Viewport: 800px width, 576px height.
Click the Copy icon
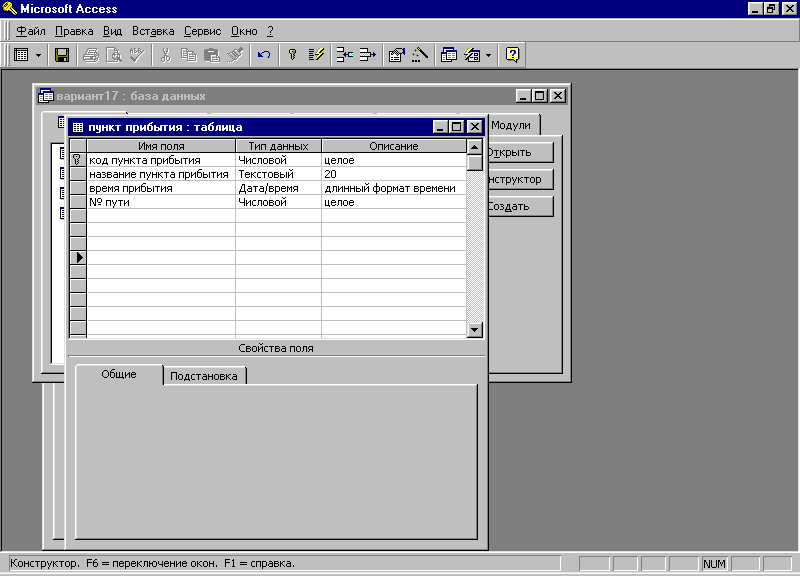click(x=189, y=55)
